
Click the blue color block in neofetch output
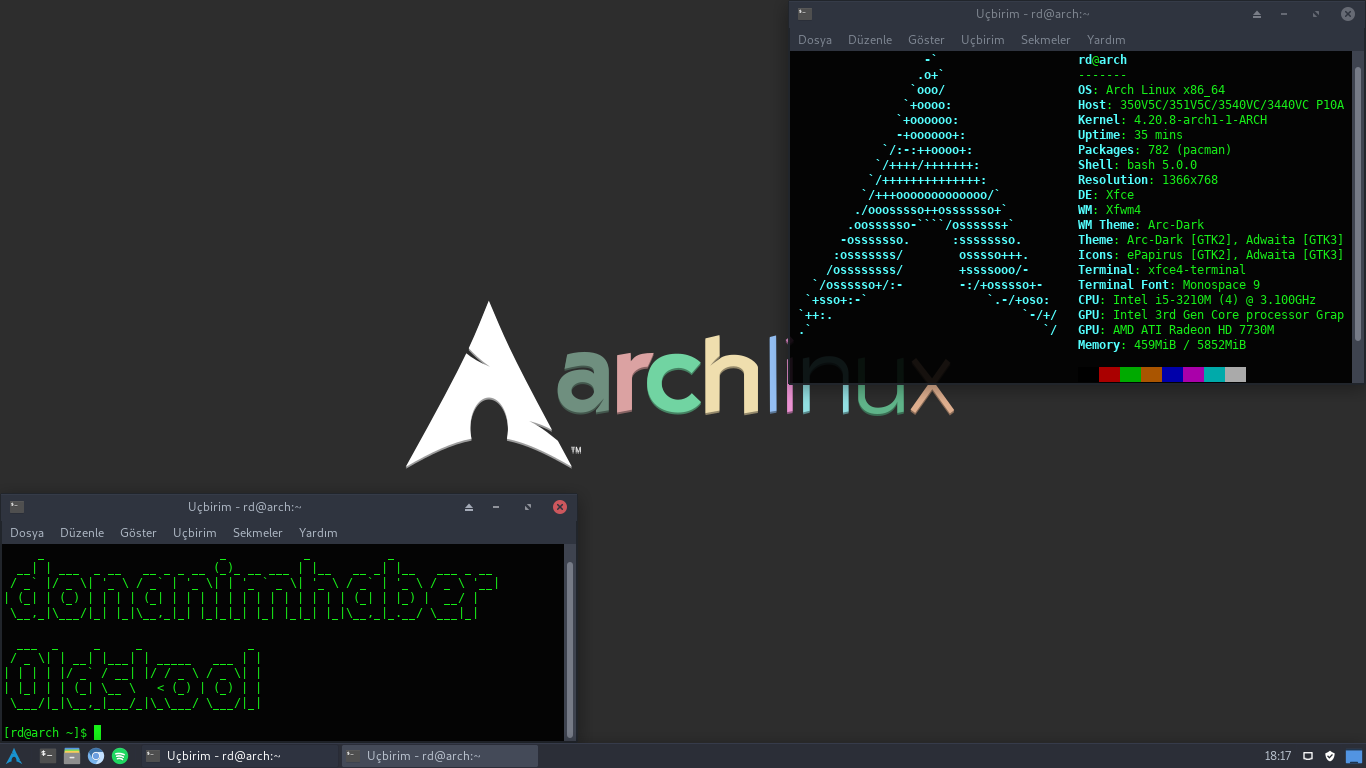pyautogui.click(x=1172, y=375)
